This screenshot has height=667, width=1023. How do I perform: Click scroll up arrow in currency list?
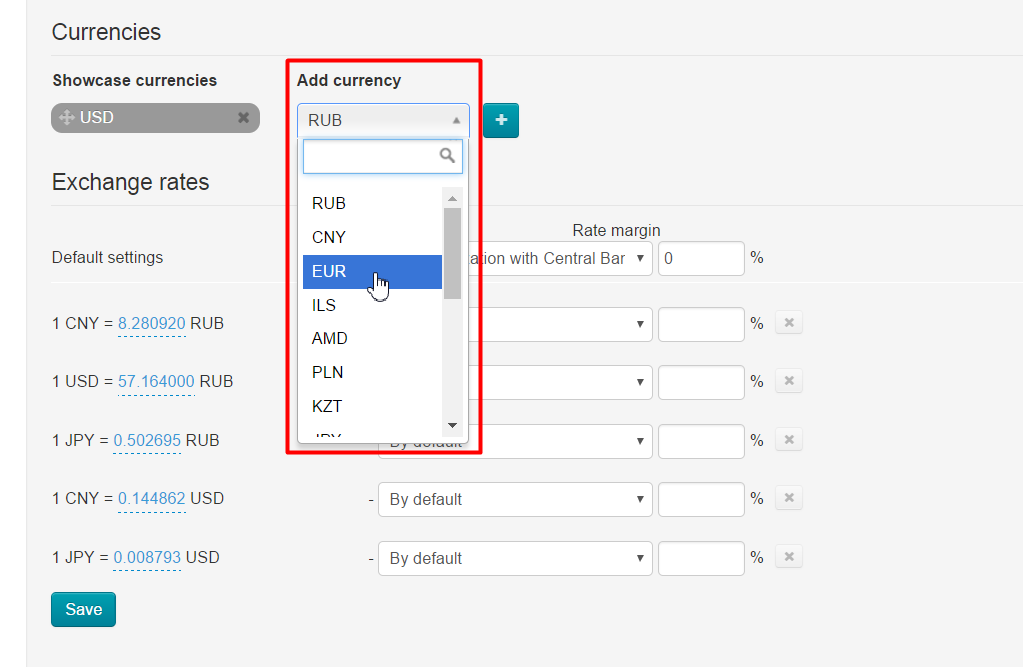(452, 198)
